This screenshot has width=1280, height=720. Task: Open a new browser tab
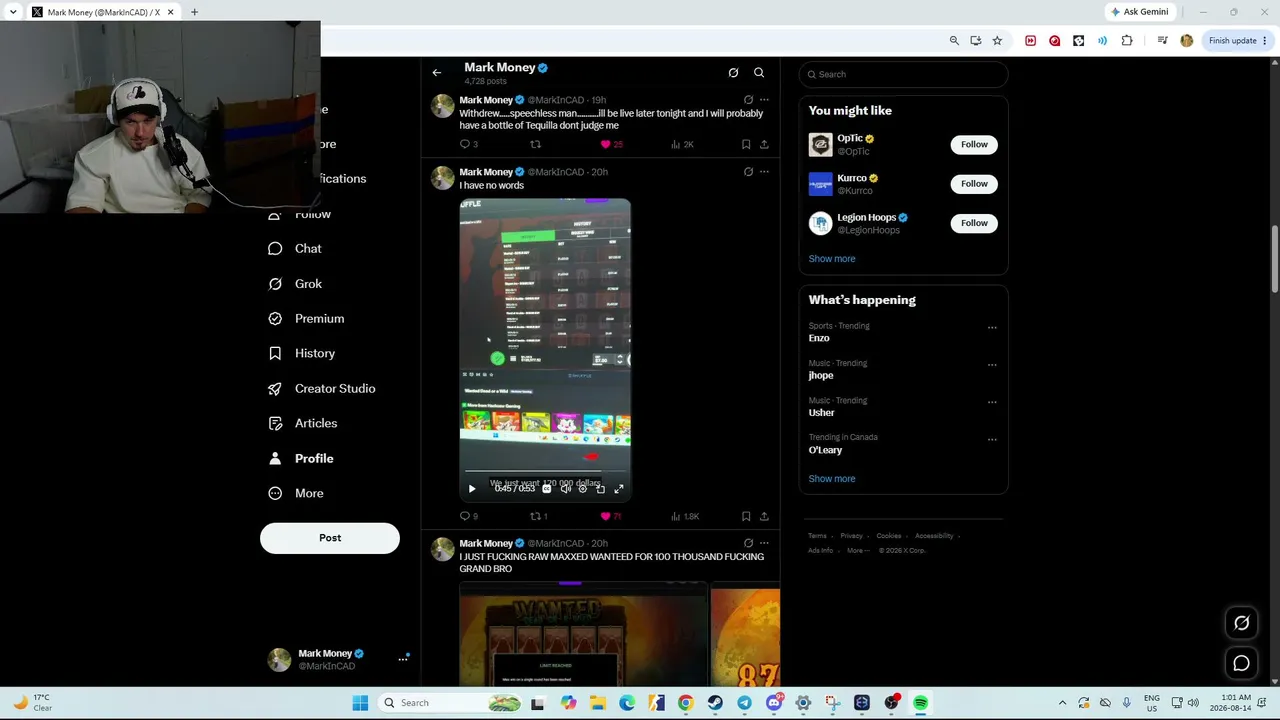194,12
